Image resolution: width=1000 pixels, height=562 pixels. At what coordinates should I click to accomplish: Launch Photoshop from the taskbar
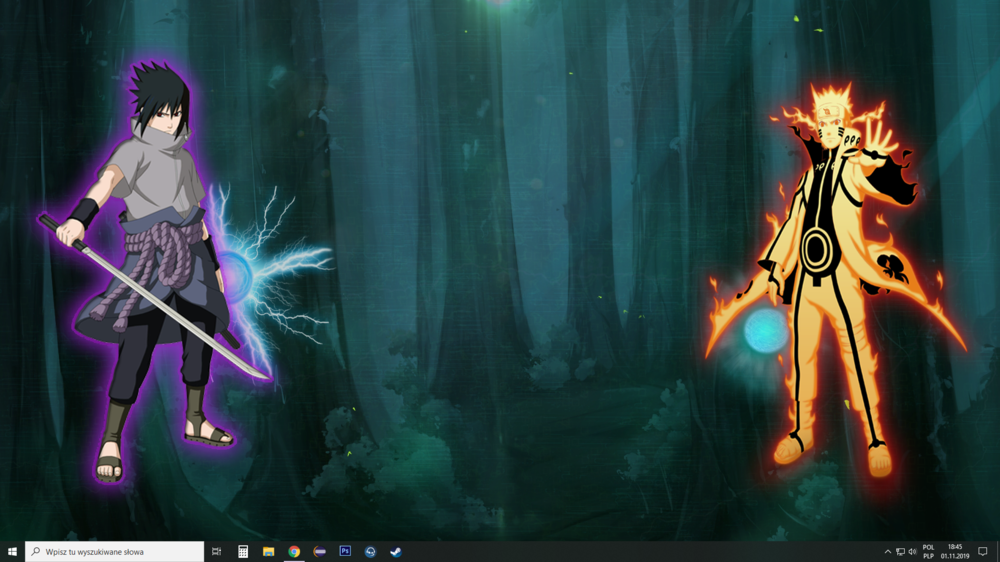(x=345, y=551)
